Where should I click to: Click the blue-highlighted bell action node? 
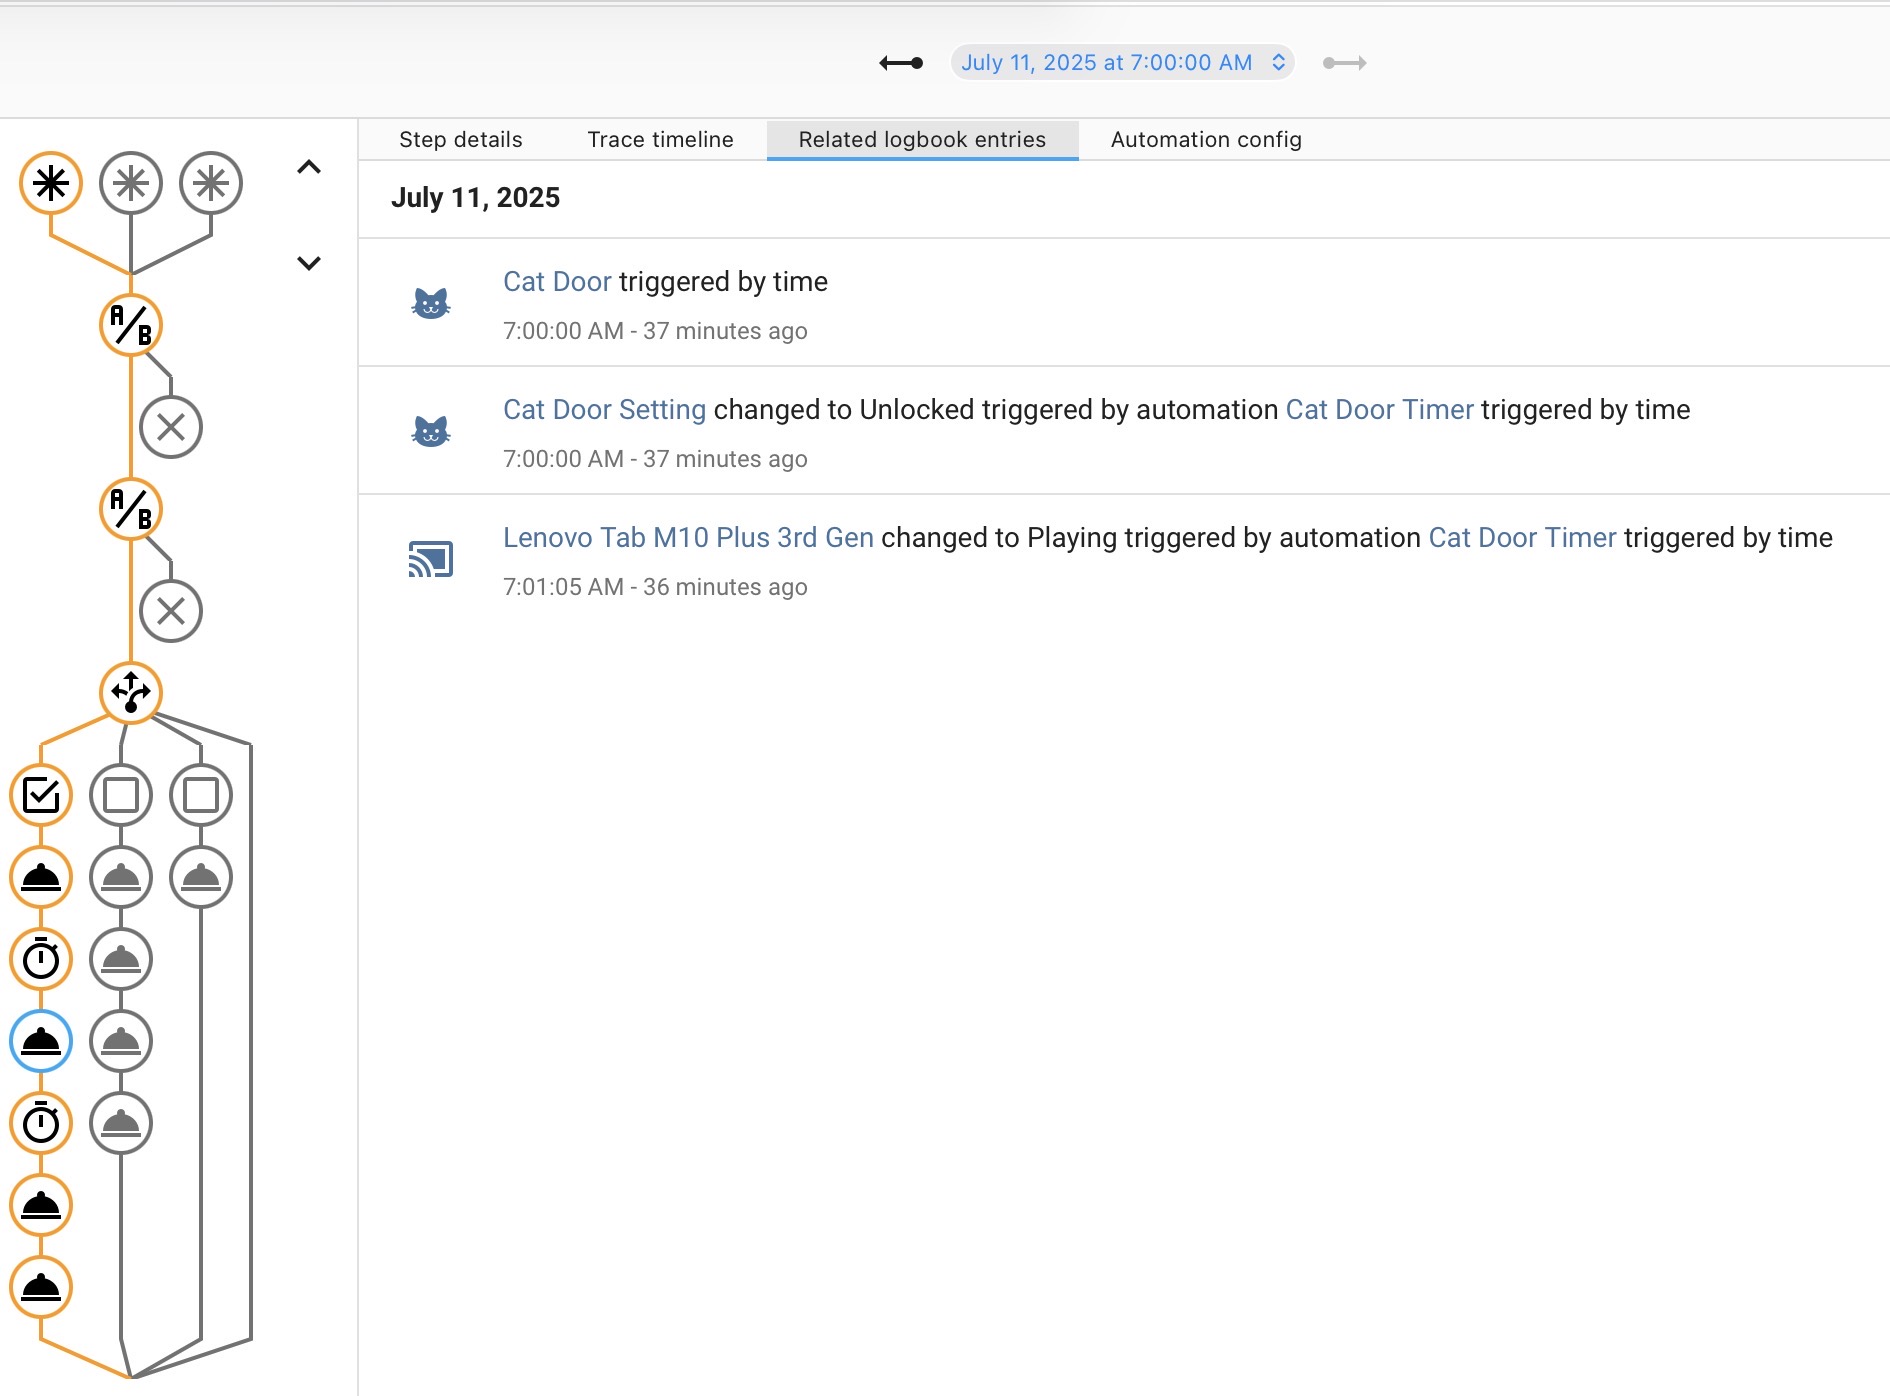tap(41, 1041)
